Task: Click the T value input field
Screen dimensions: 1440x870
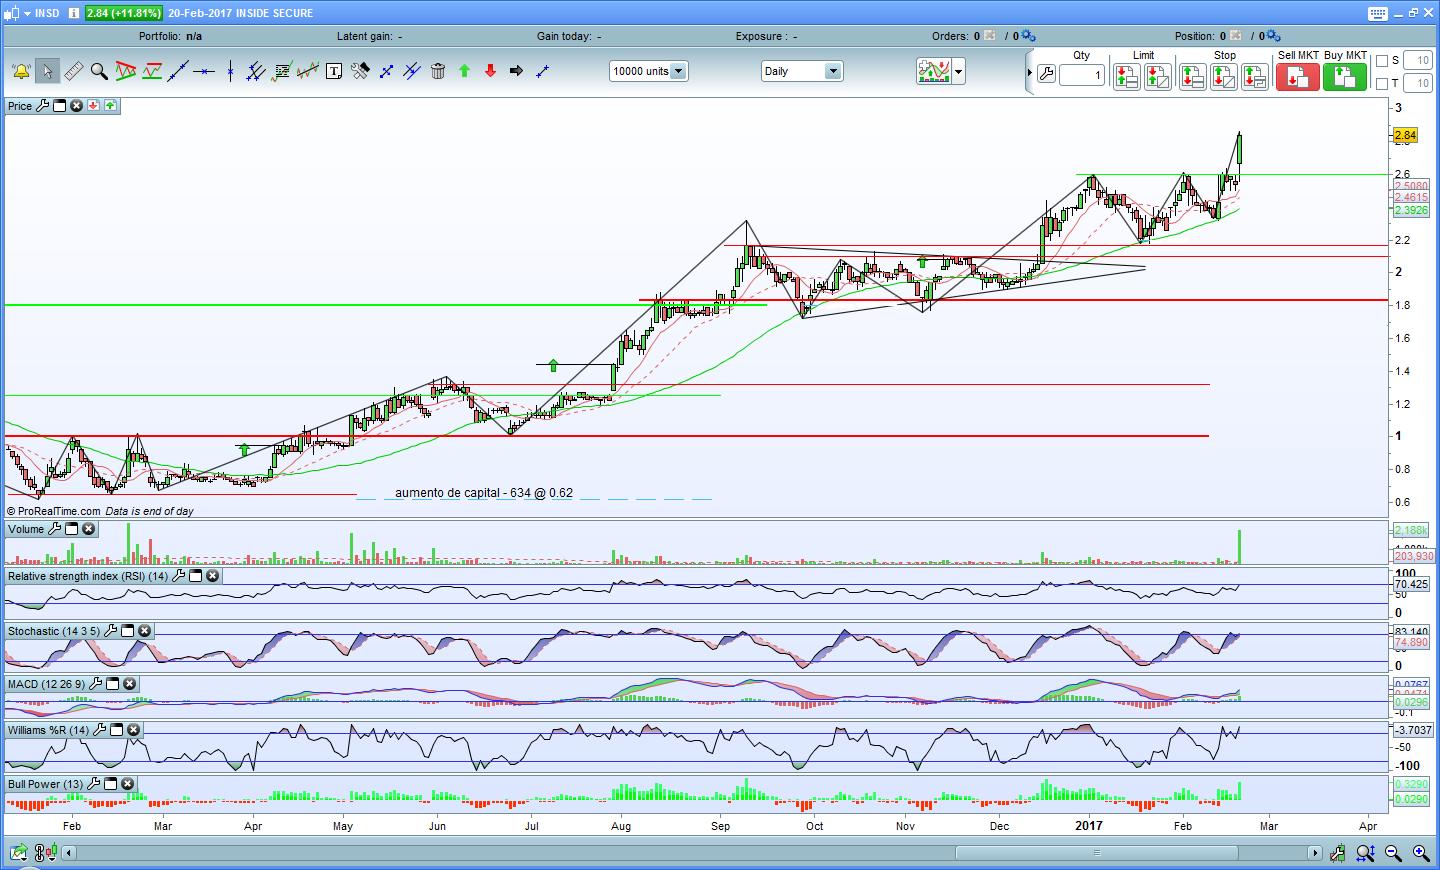Action: coord(1419,84)
